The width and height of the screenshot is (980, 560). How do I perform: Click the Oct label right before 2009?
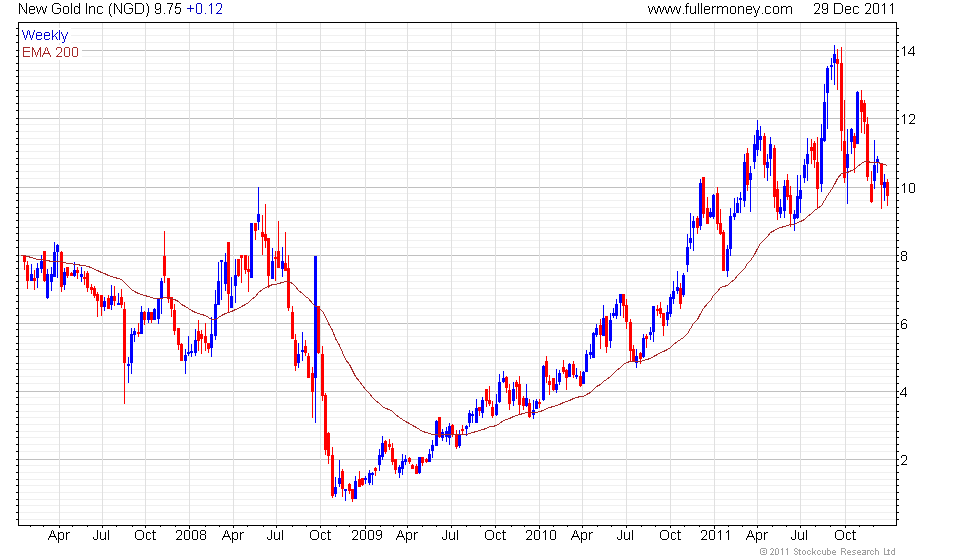coord(320,536)
